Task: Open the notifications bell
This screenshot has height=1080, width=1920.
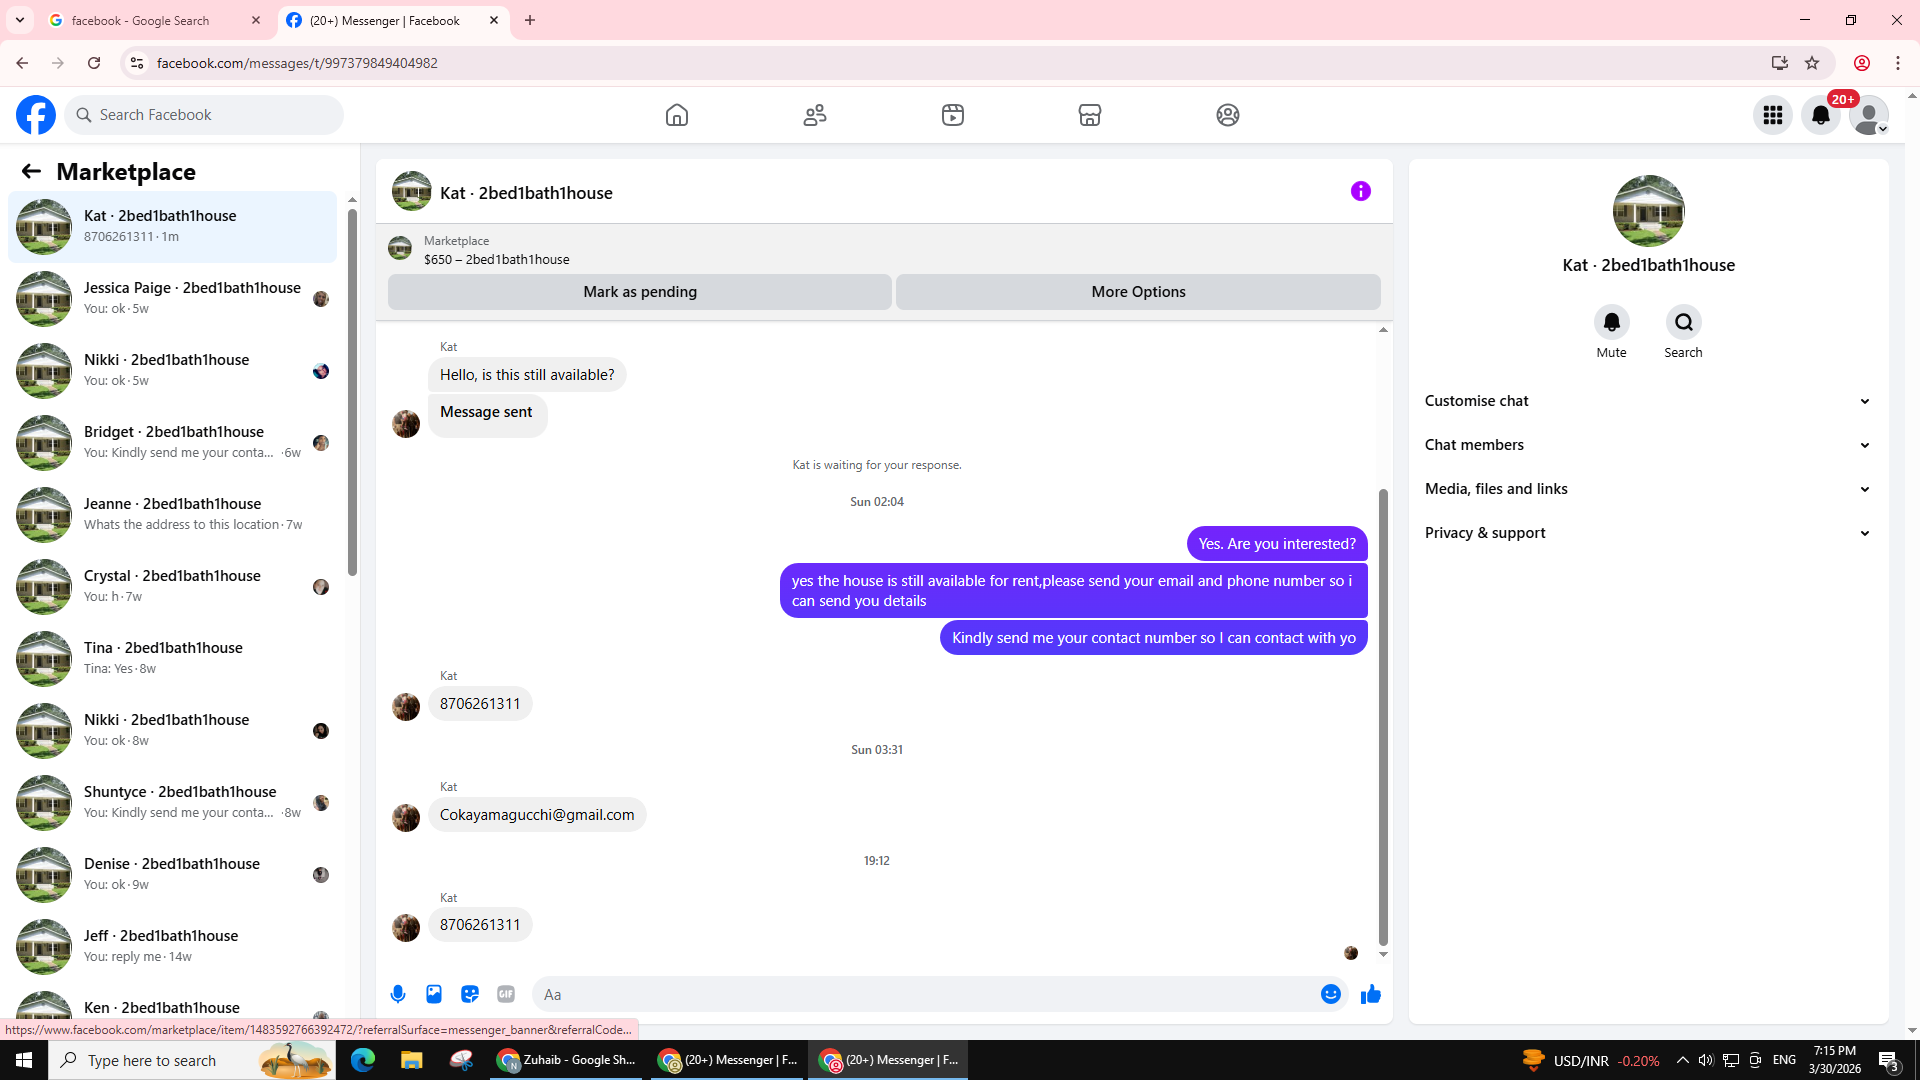Action: pyautogui.click(x=1821, y=115)
